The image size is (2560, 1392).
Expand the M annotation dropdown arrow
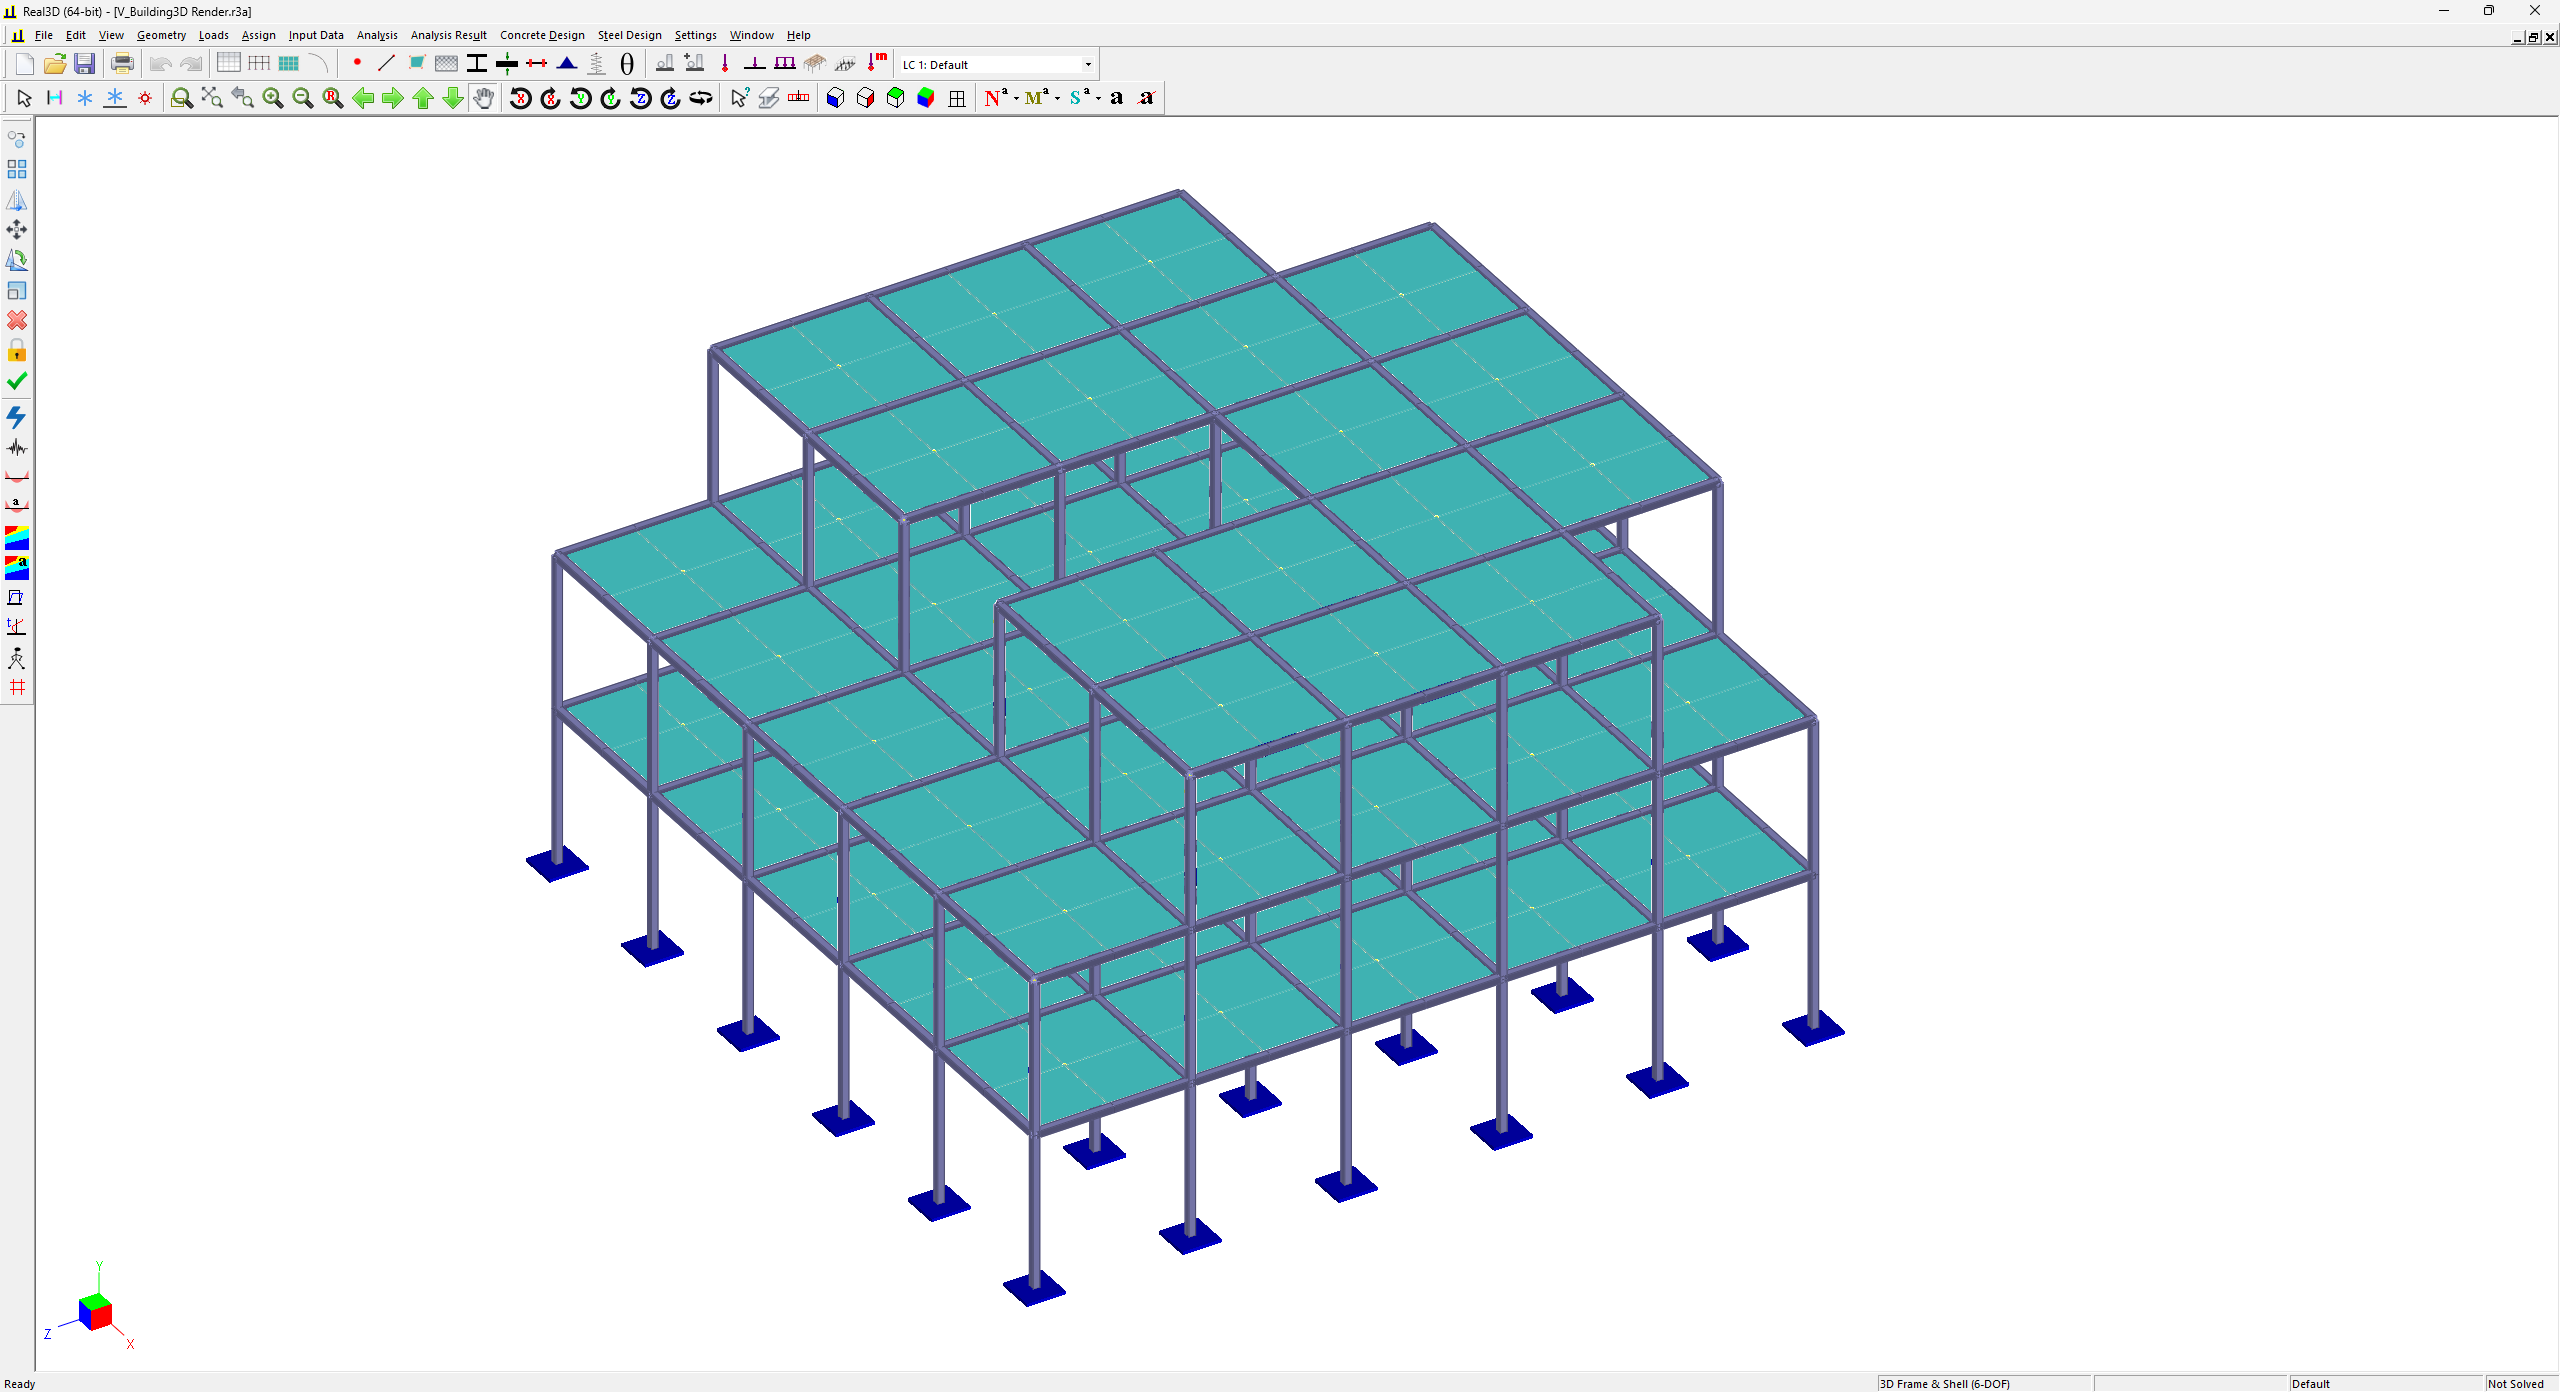(x=1057, y=98)
